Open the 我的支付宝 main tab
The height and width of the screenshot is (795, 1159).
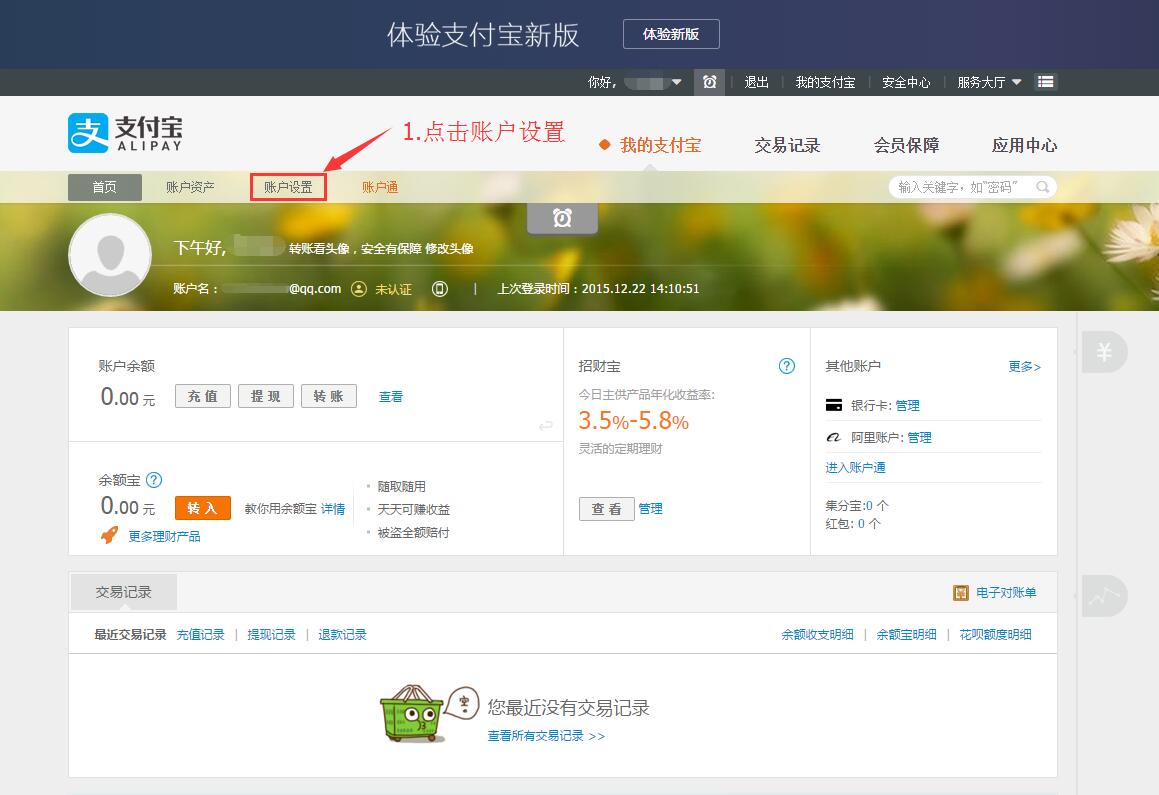coord(660,145)
